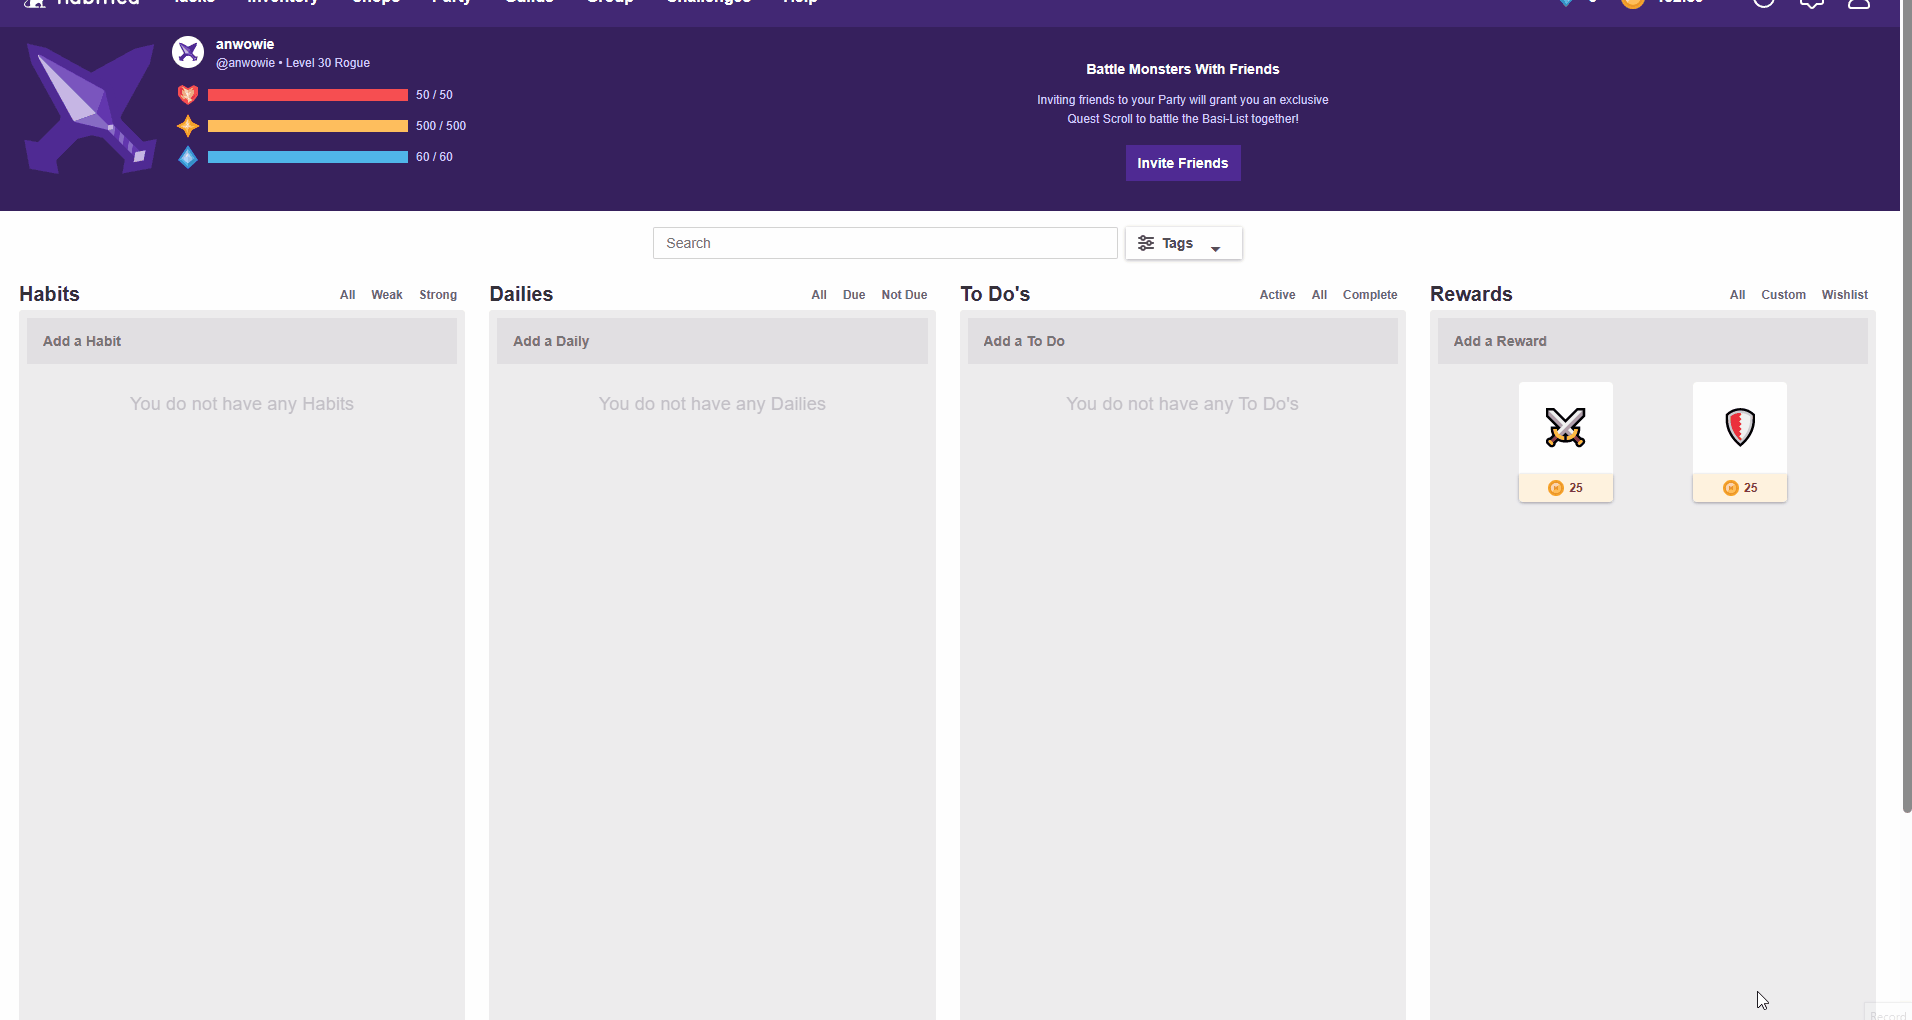Click the health heart icon

click(x=188, y=95)
